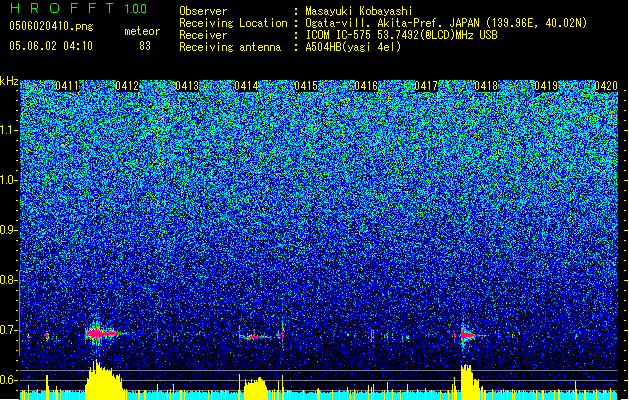Click the 0417 time marker
This screenshot has width=629, height=400.
426,86
